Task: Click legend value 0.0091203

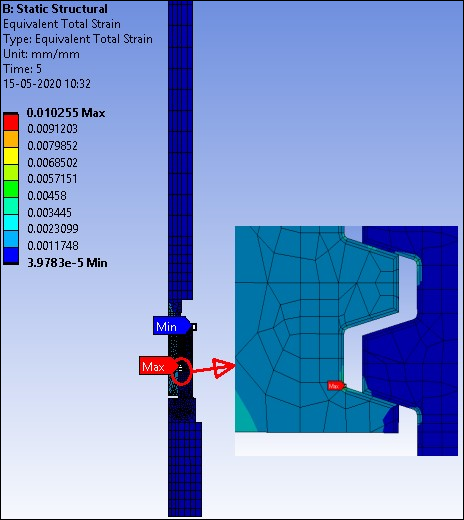Action: [52, 129]
